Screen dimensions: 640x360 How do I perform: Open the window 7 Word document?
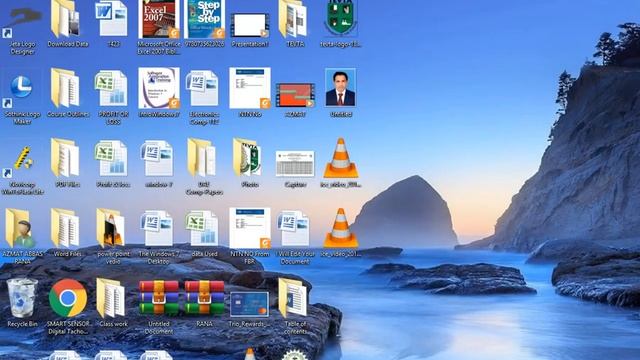159,163
